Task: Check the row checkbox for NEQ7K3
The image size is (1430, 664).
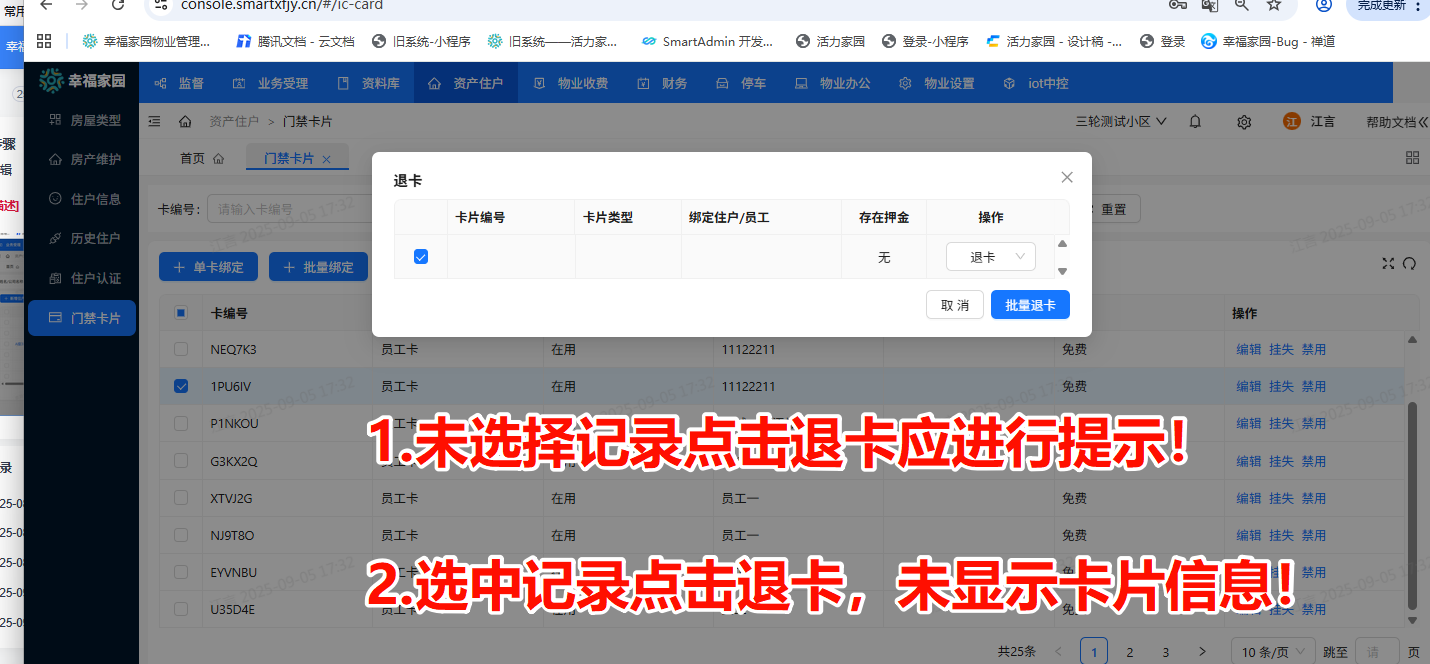Action: [x=181, y=349]
